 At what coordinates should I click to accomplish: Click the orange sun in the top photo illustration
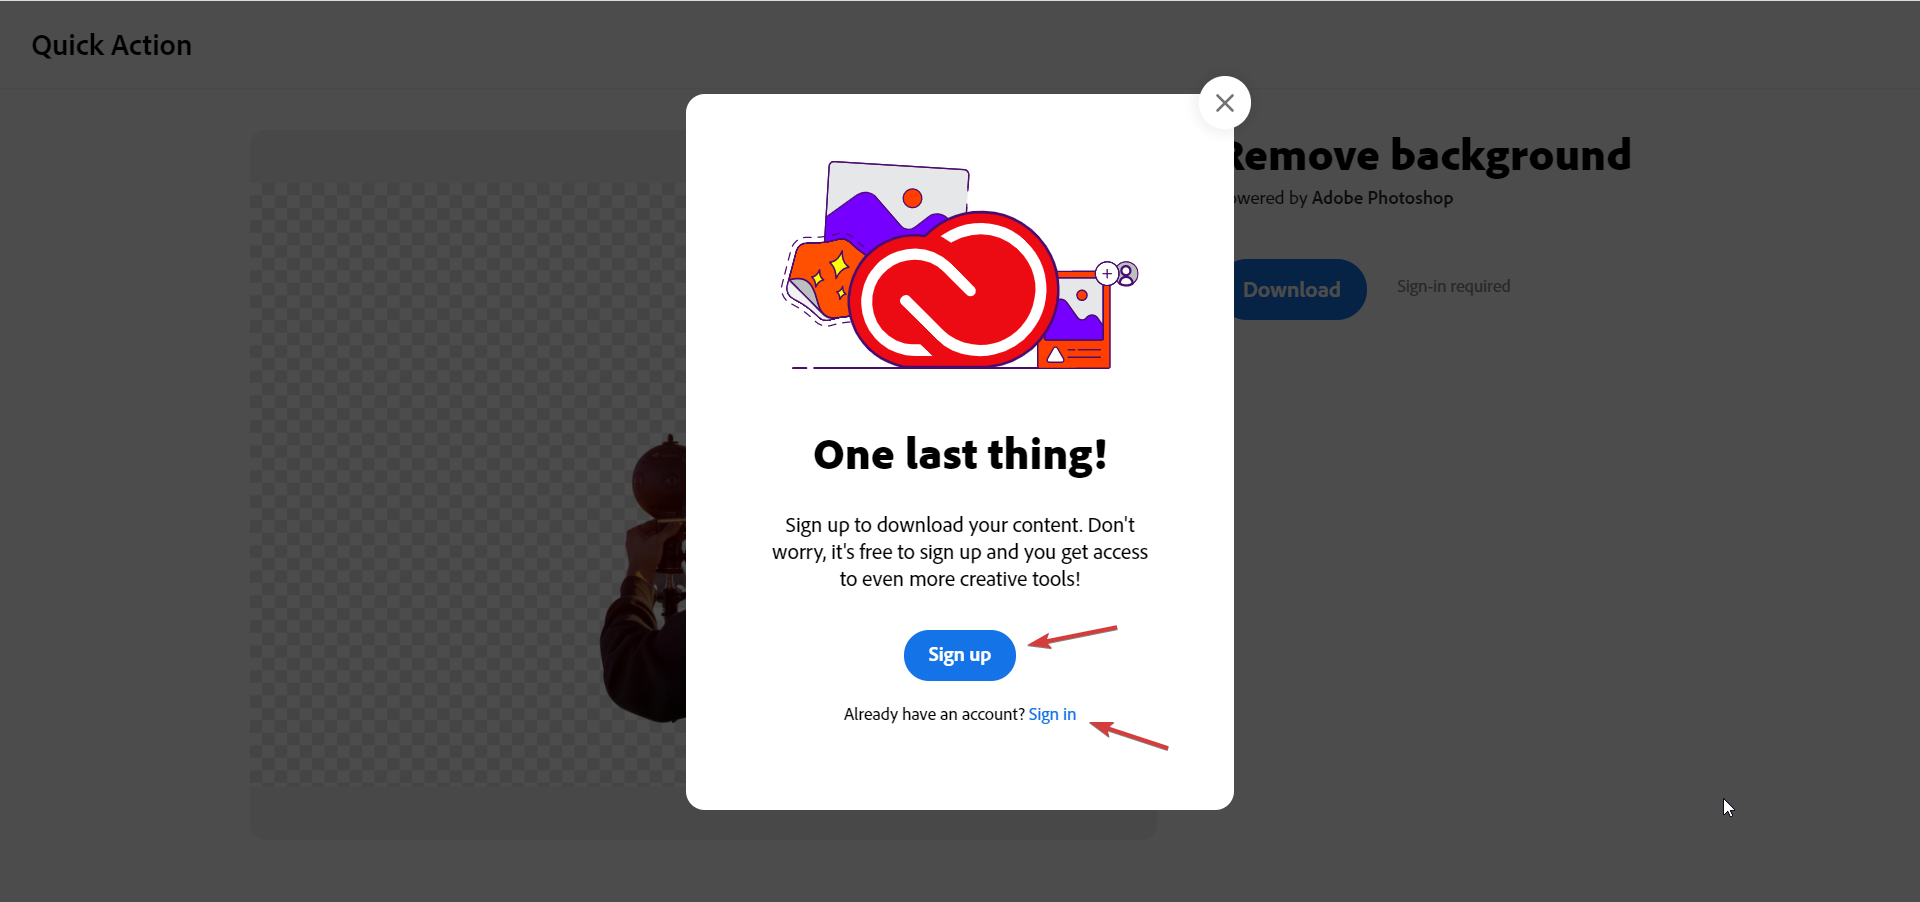[912, 198]
